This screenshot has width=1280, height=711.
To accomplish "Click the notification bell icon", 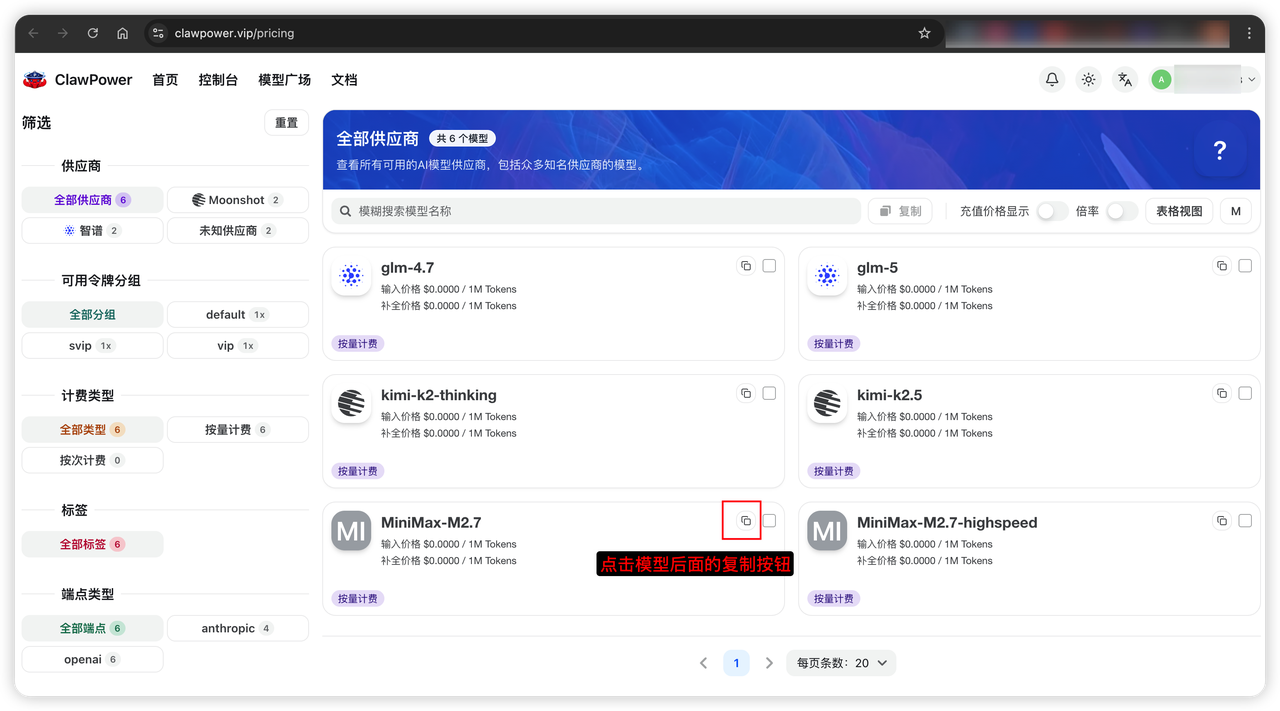I will tap(1052, 80).
